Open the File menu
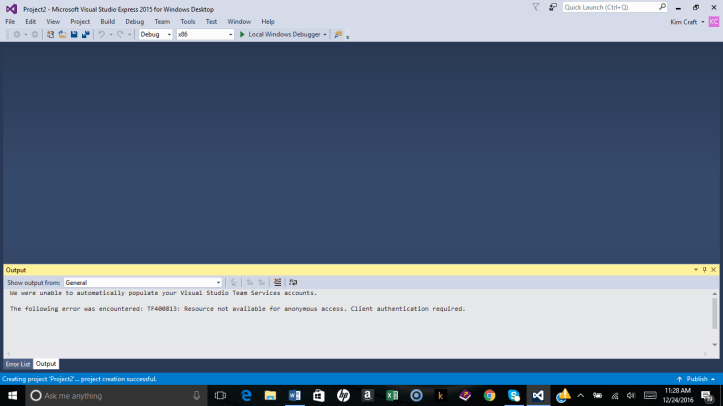 tap(10, 22)
